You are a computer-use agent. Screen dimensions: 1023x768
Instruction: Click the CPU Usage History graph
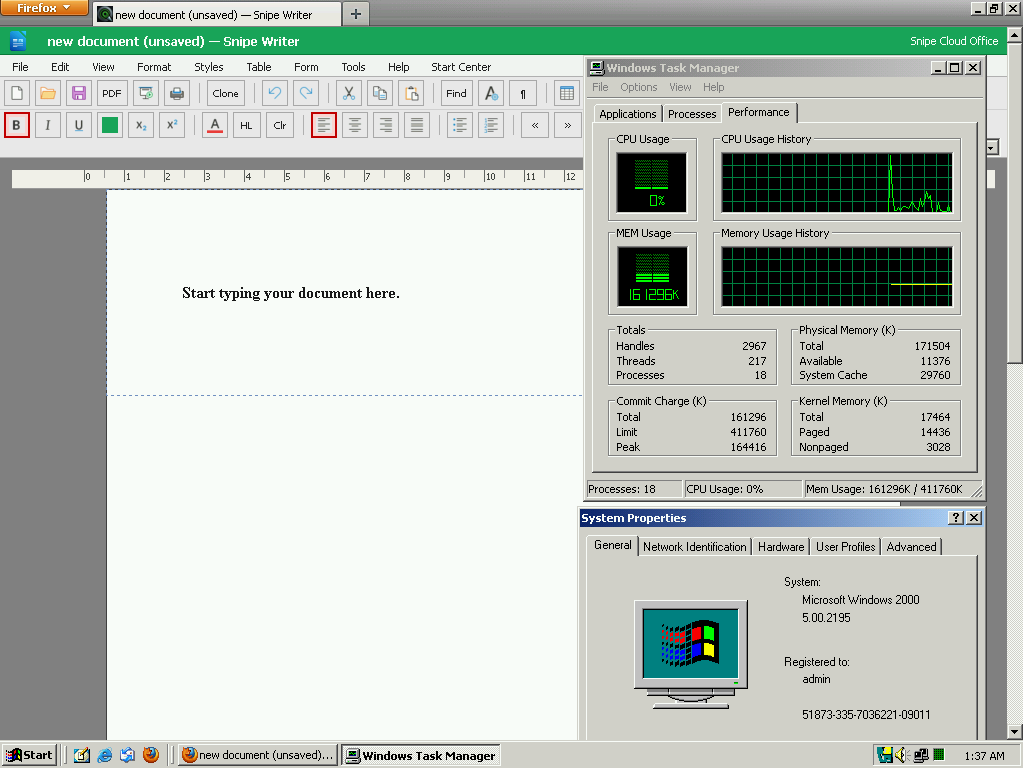click(836, 183)
